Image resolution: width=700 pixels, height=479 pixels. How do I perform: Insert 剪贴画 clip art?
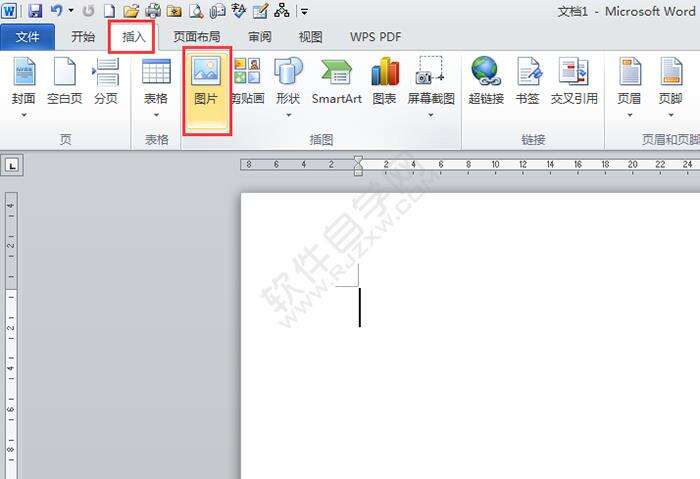pos(248,82)
